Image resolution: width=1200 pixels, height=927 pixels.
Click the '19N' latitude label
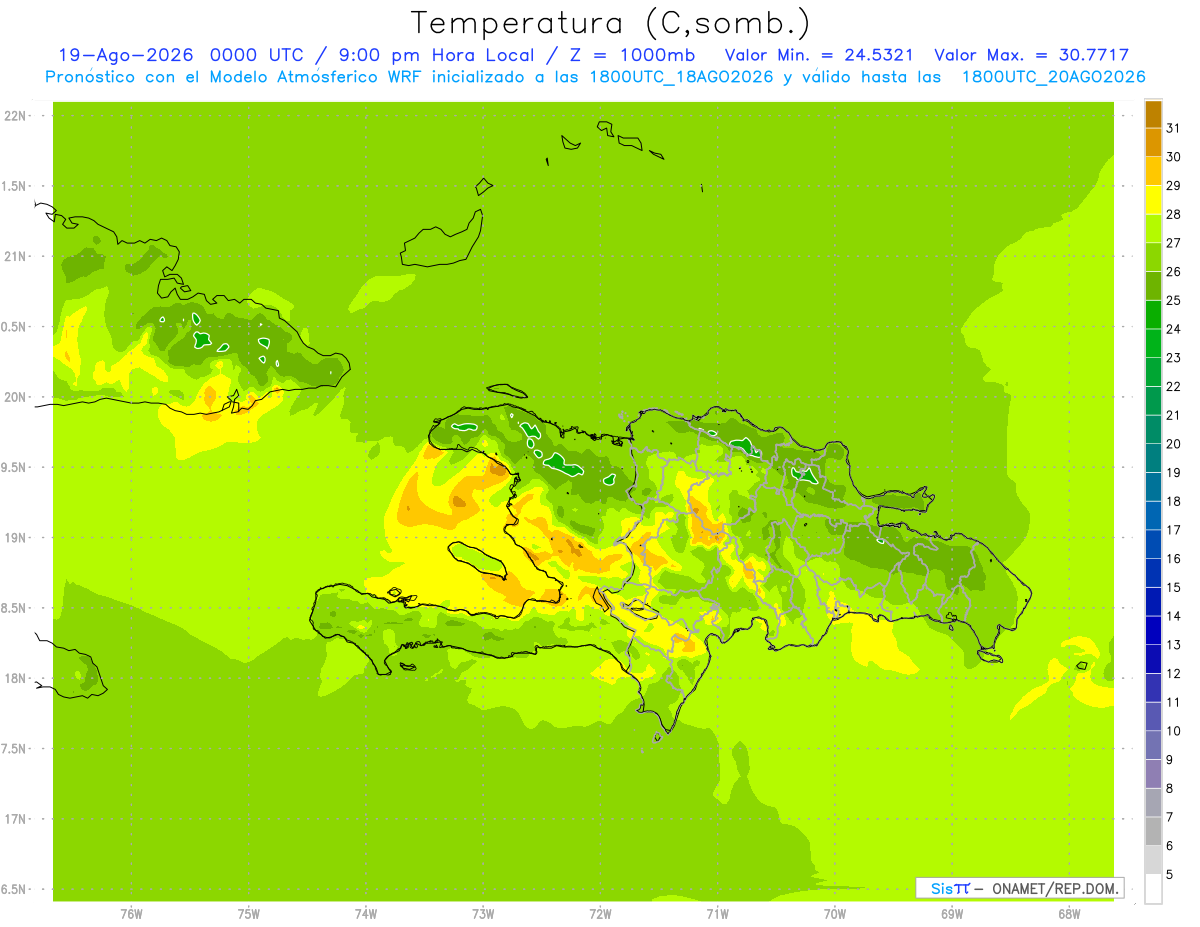15,538
